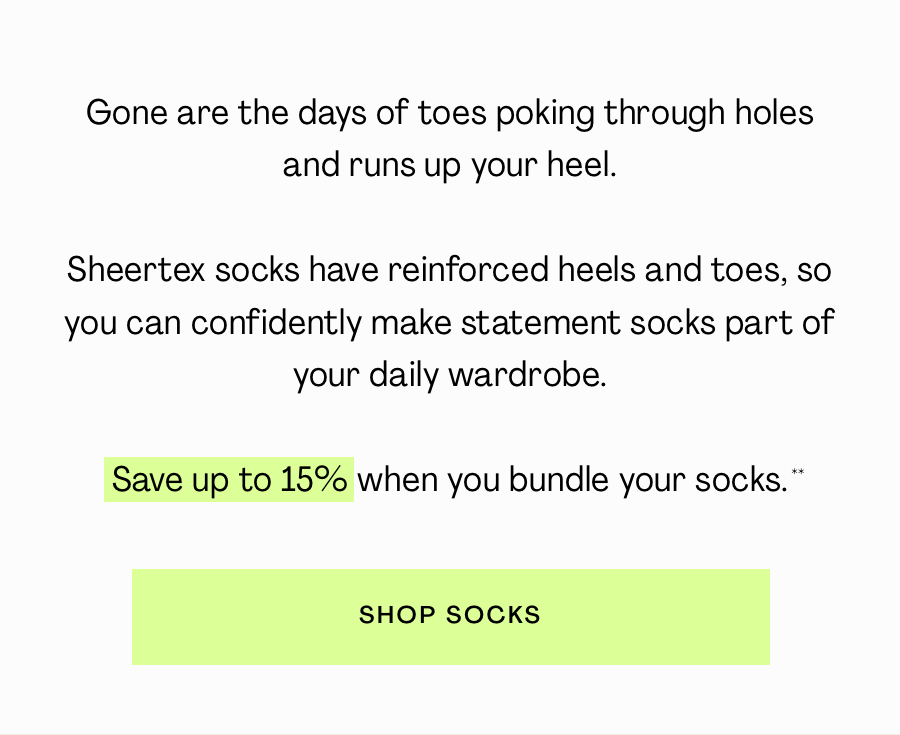Screen dimensions: 900x735
Task: Click the green highlight swatch behind the discount text
Action: 228,479
